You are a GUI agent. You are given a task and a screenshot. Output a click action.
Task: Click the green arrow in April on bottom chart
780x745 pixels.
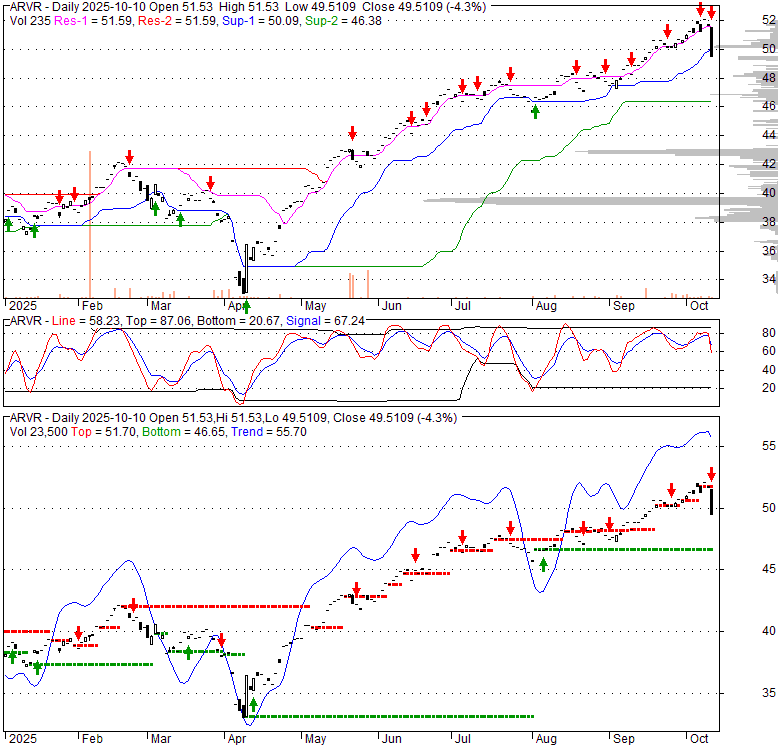coord(253,704)
